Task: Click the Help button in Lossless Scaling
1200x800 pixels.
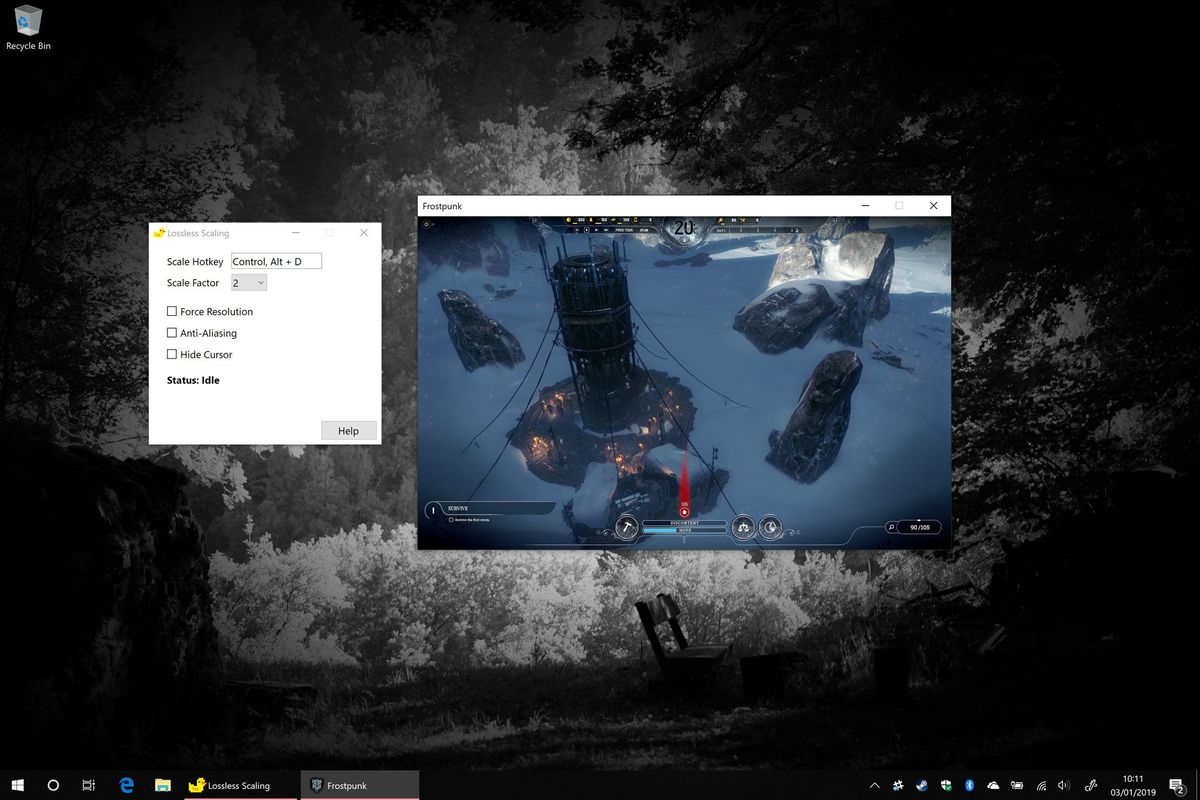Action: click(x=348, y=430)
